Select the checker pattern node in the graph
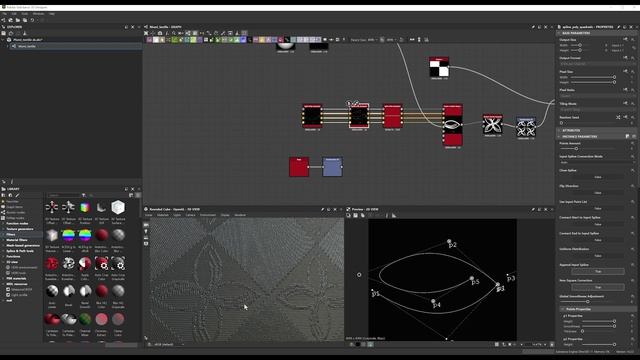Image resolution: width=640 pixels, height=360 pixels. (439, 68)
